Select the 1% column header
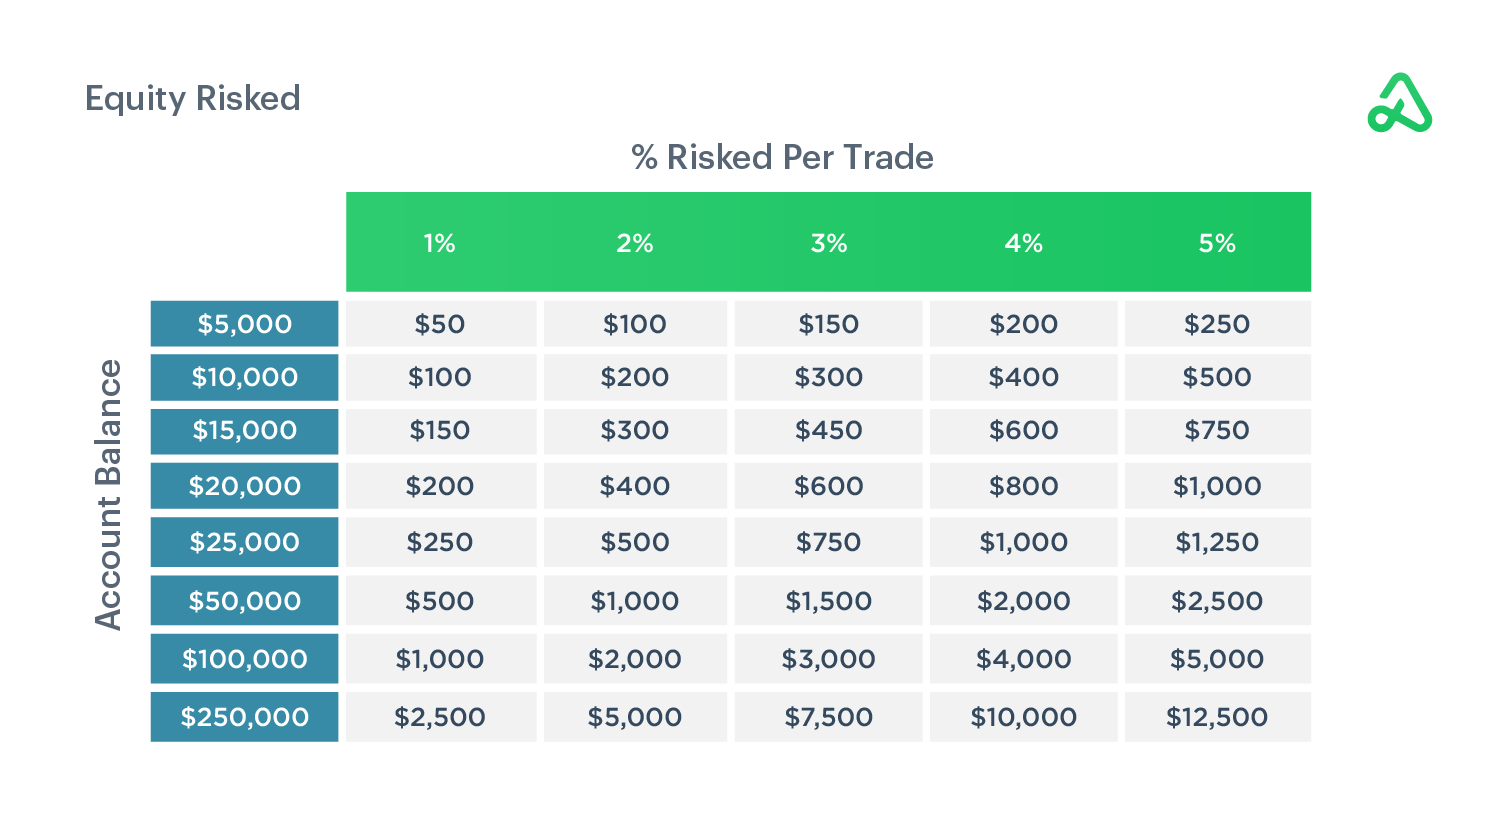 coord(439,243)
